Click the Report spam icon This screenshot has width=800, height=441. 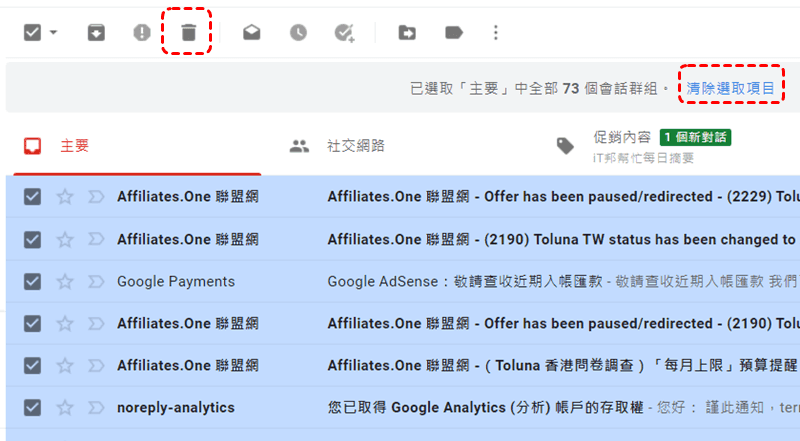click(141, 33)
